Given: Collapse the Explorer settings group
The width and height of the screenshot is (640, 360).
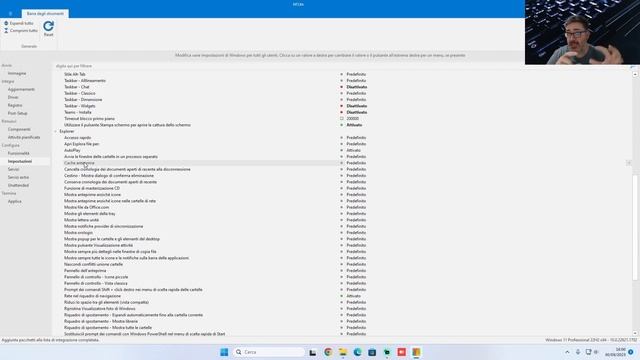Looking at the screenshot, I should tap(56, 131).
